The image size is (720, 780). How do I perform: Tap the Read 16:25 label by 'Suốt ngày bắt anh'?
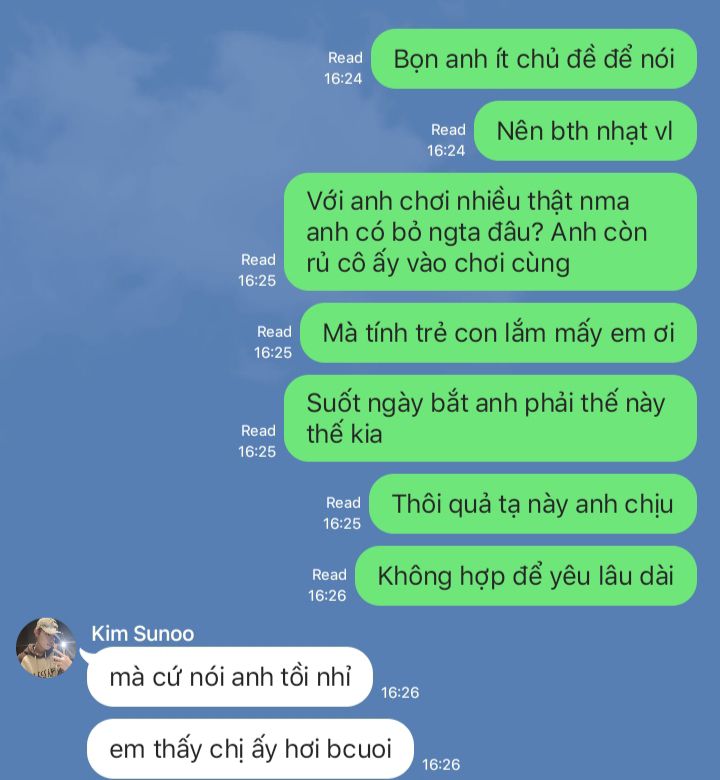pyautogui.click(x=257, y=441)
